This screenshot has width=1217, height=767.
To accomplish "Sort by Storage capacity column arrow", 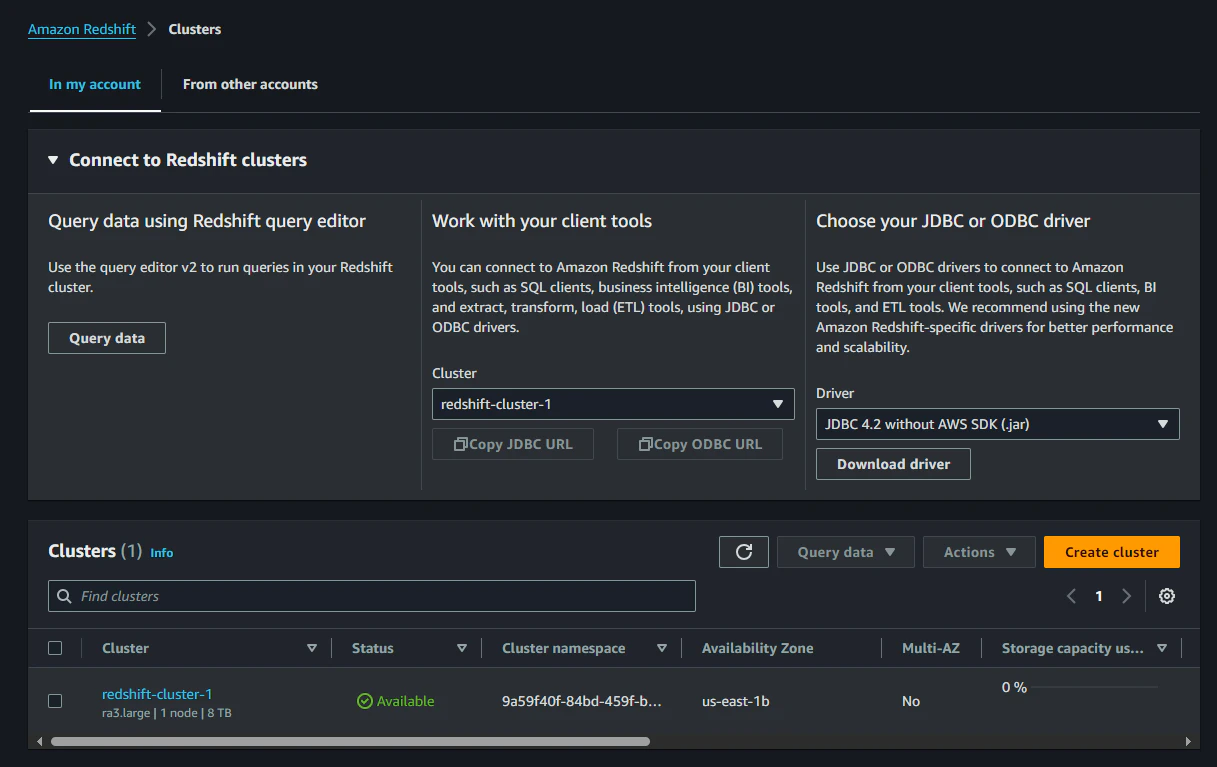I will pyautogui.click(x=1161, y=648).
